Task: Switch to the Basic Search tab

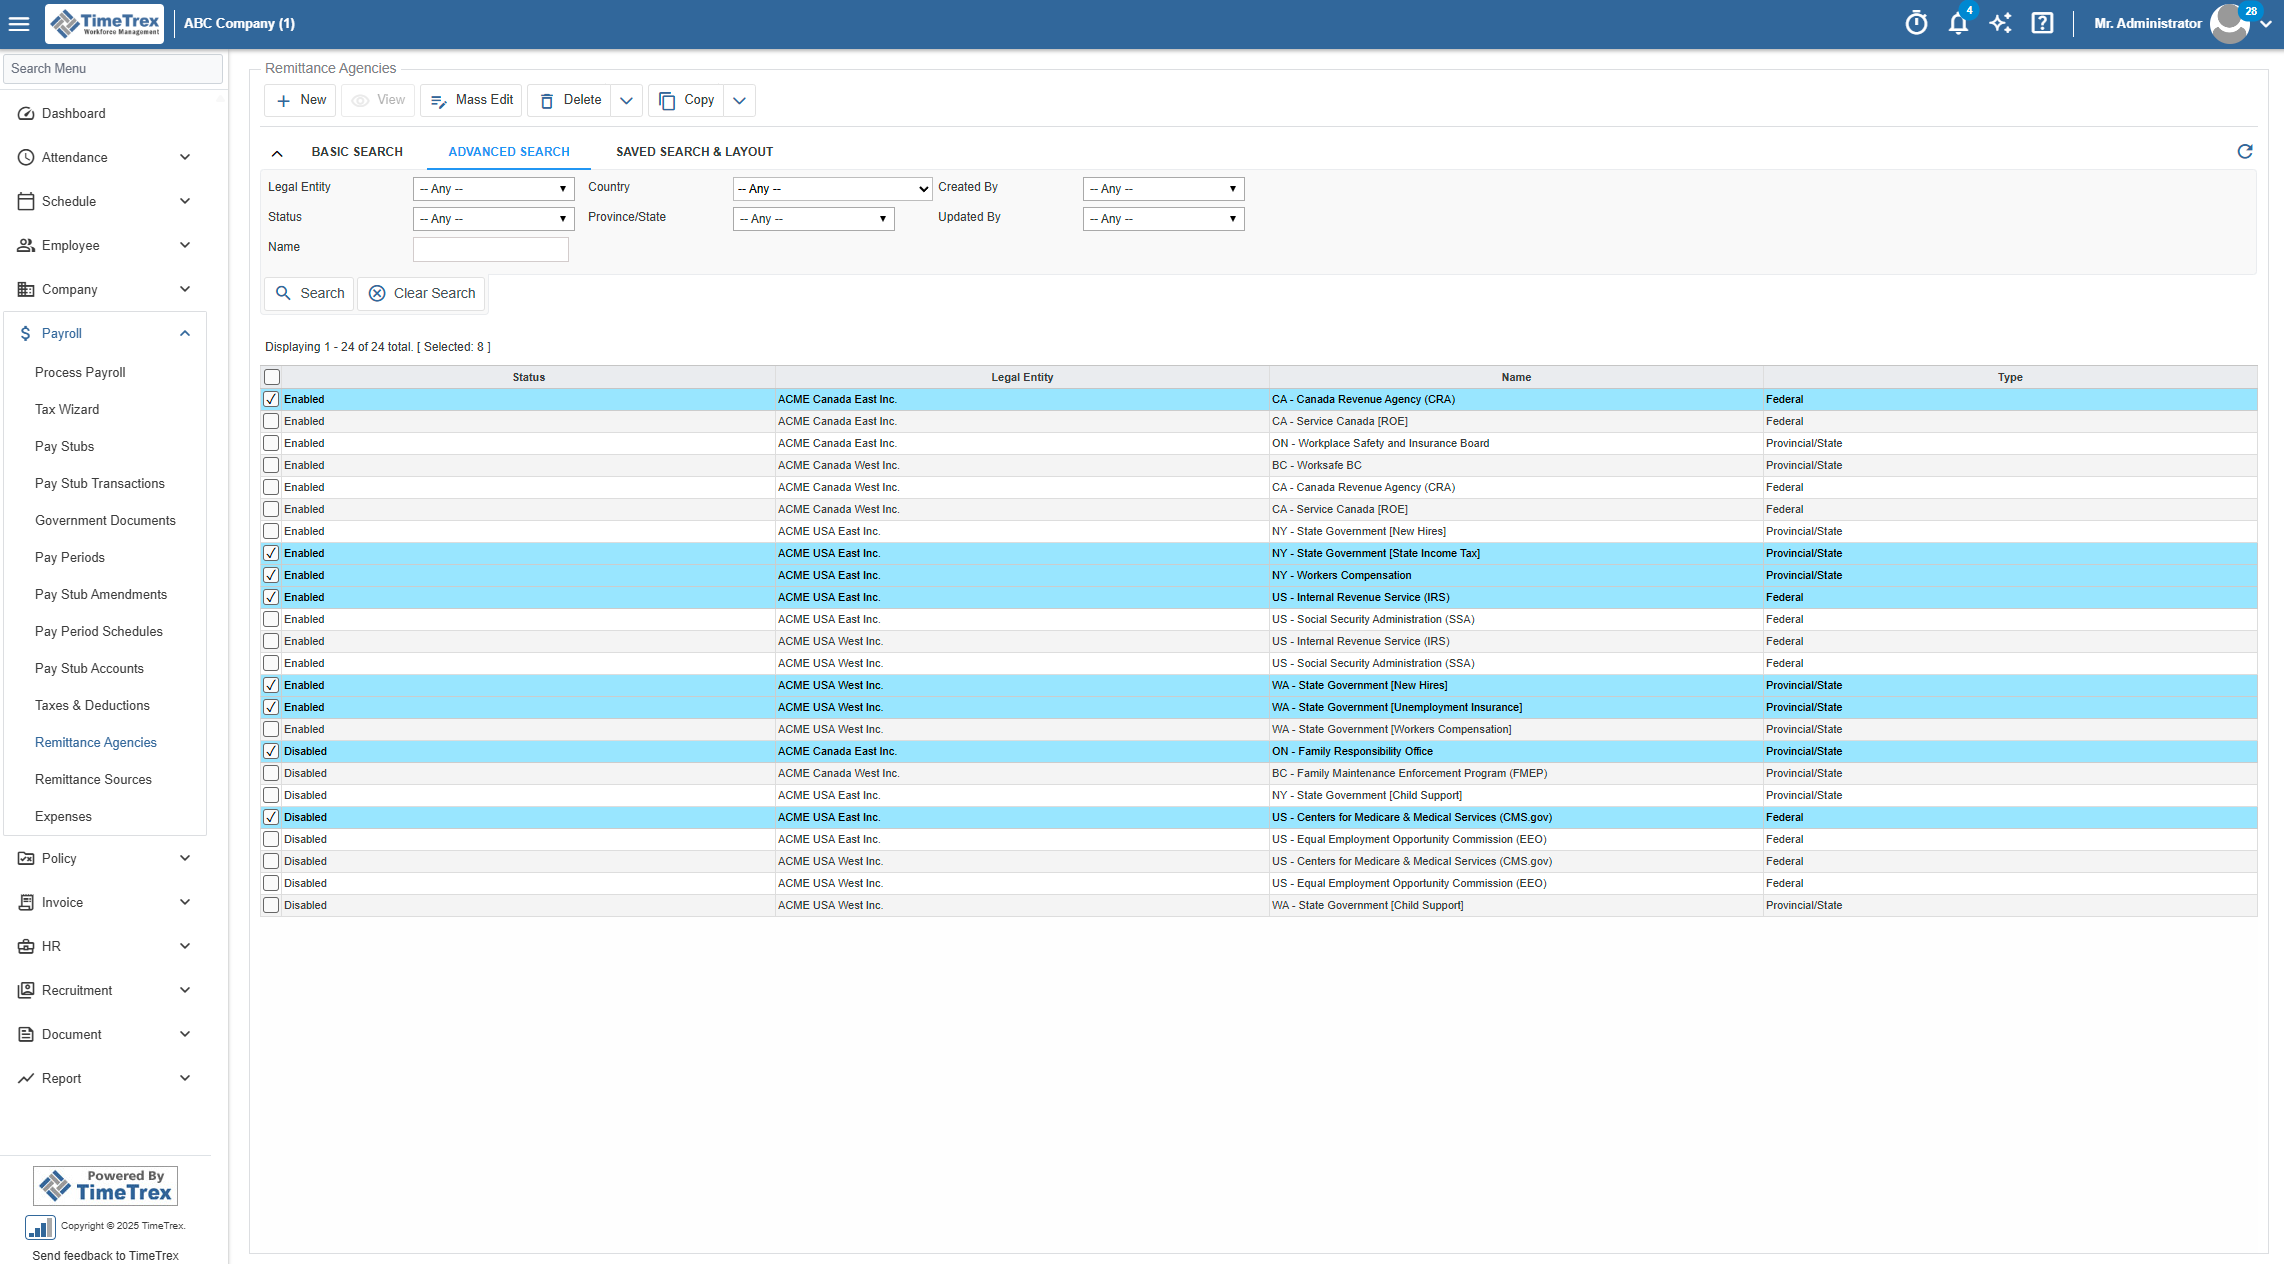Action: tap(357, 151)
